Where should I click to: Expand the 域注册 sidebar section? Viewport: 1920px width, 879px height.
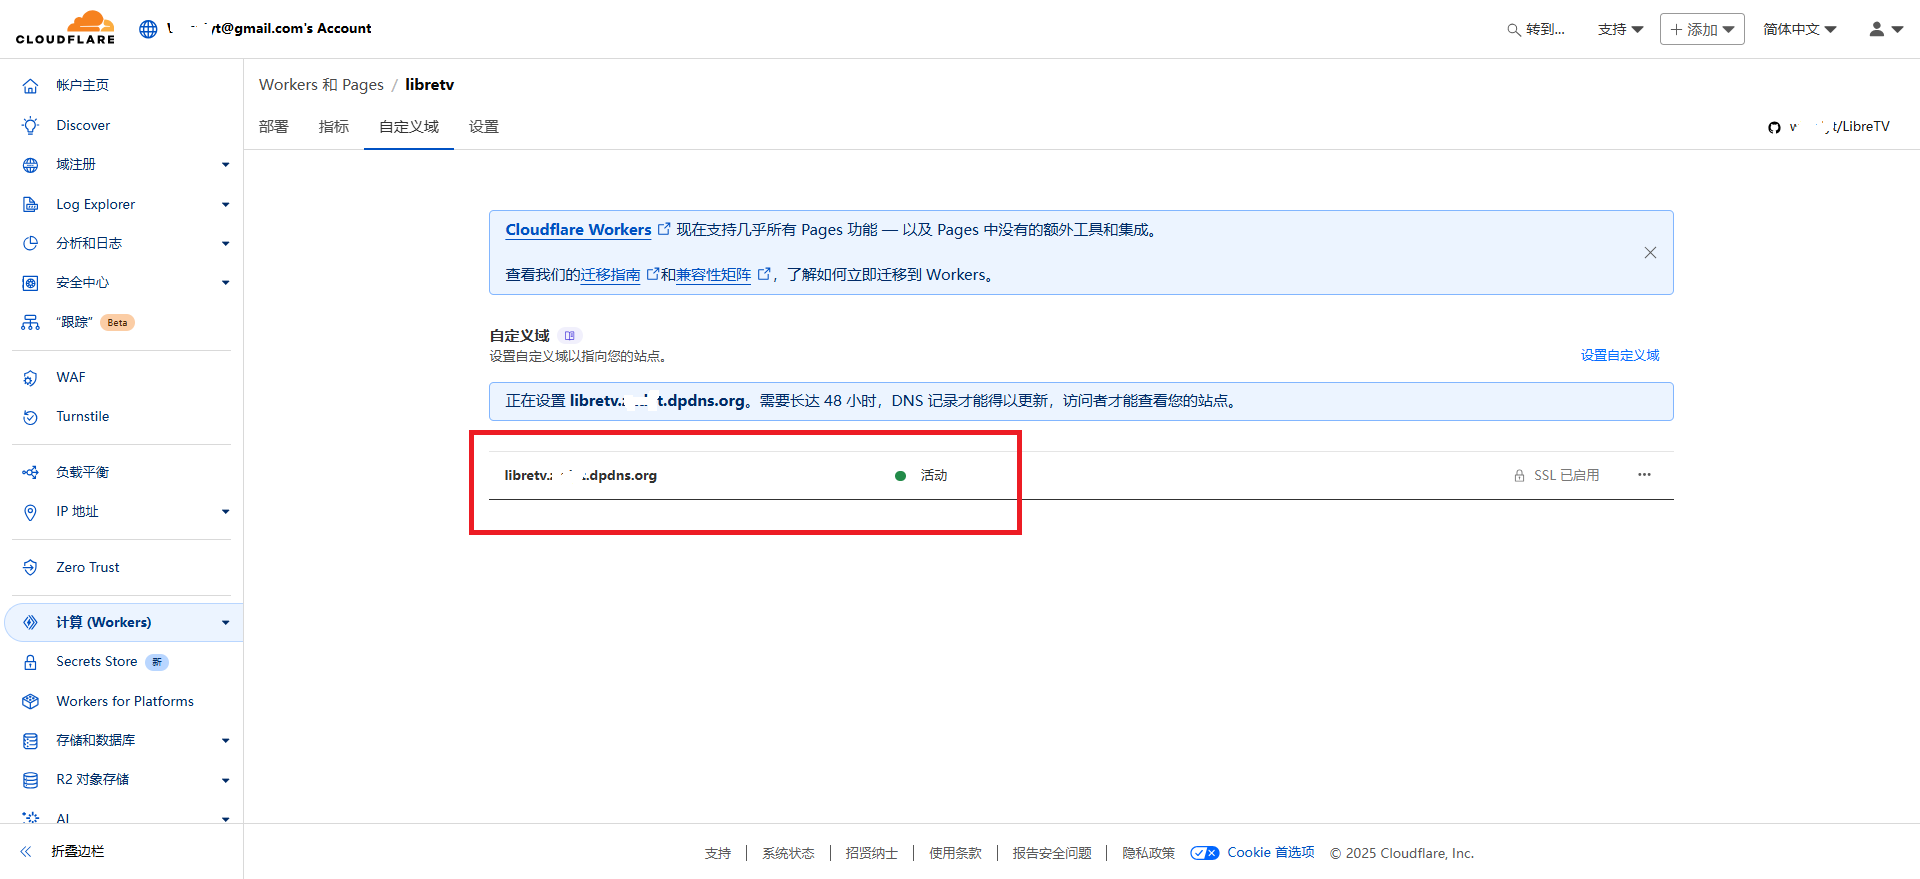point(225,165)
